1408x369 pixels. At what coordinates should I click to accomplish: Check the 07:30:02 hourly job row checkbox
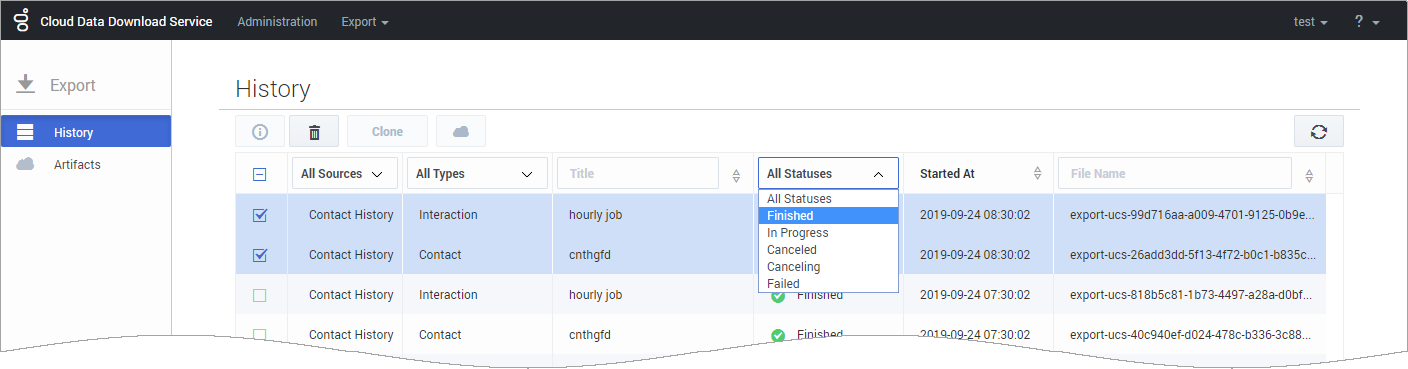coord(260,295)
